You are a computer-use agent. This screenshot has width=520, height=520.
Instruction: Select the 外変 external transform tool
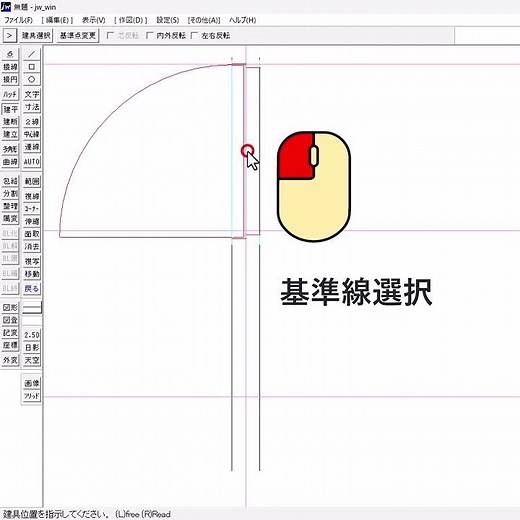tap(10, 360)
